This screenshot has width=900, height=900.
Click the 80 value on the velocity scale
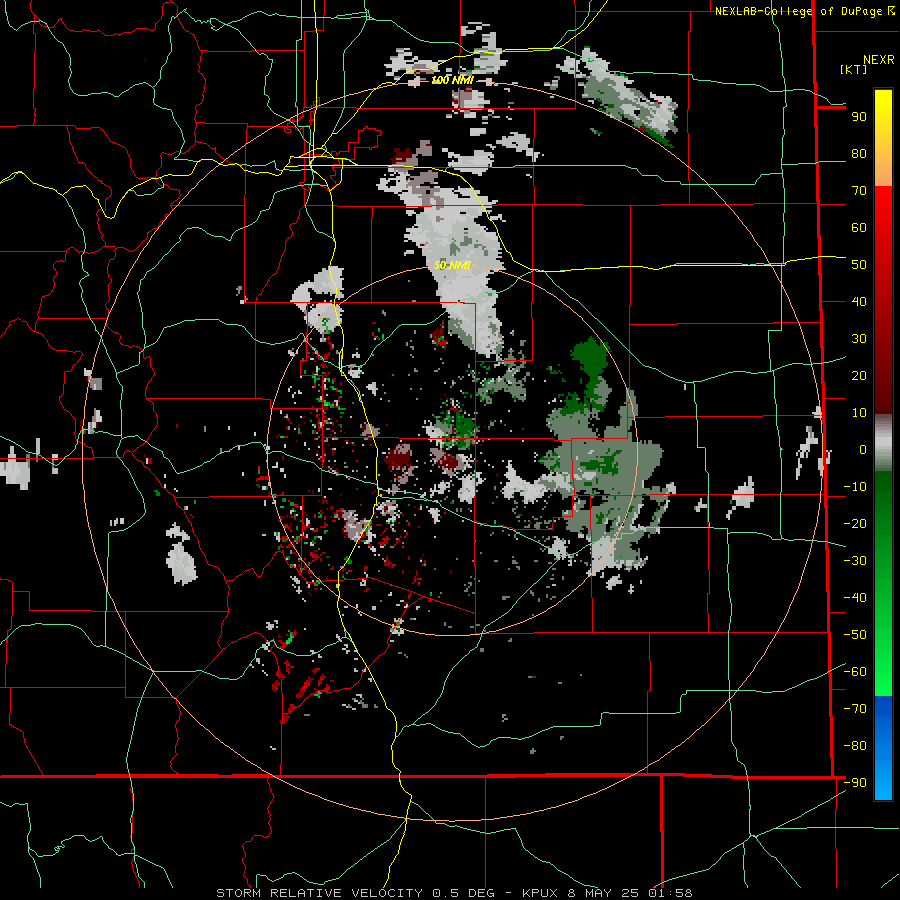point(859,154)
